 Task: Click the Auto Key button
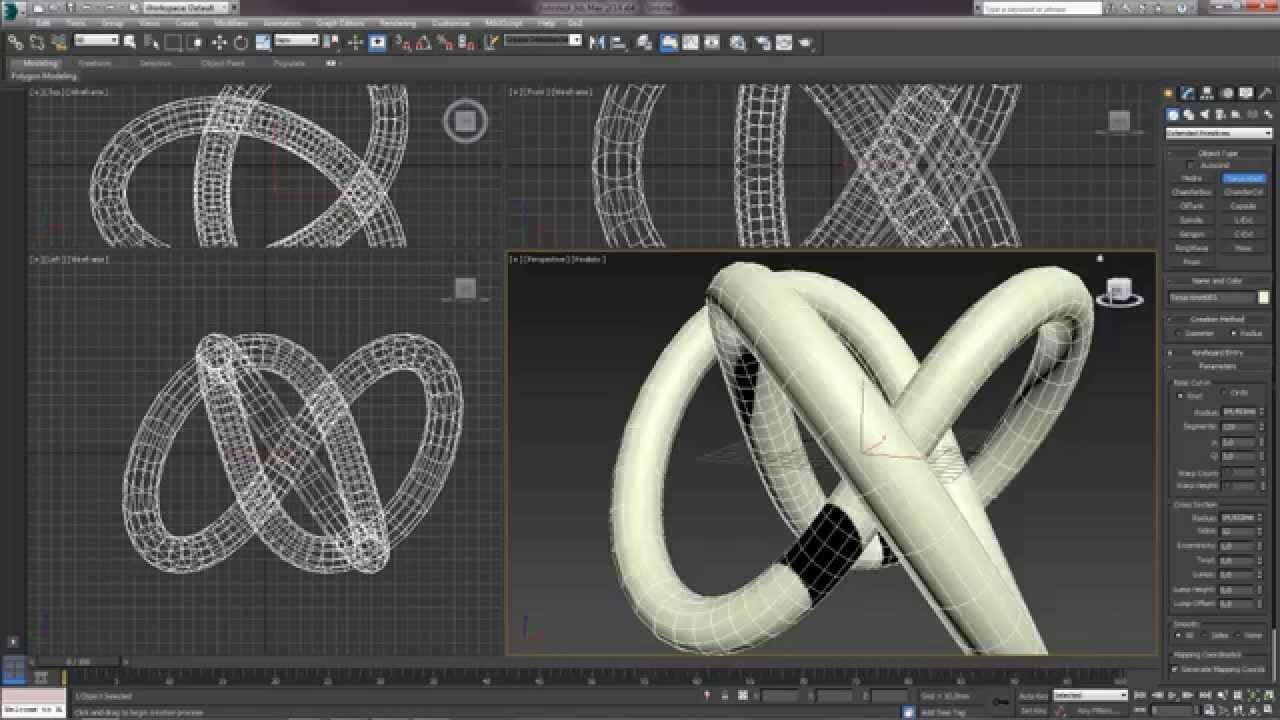tap(1033, 695)
